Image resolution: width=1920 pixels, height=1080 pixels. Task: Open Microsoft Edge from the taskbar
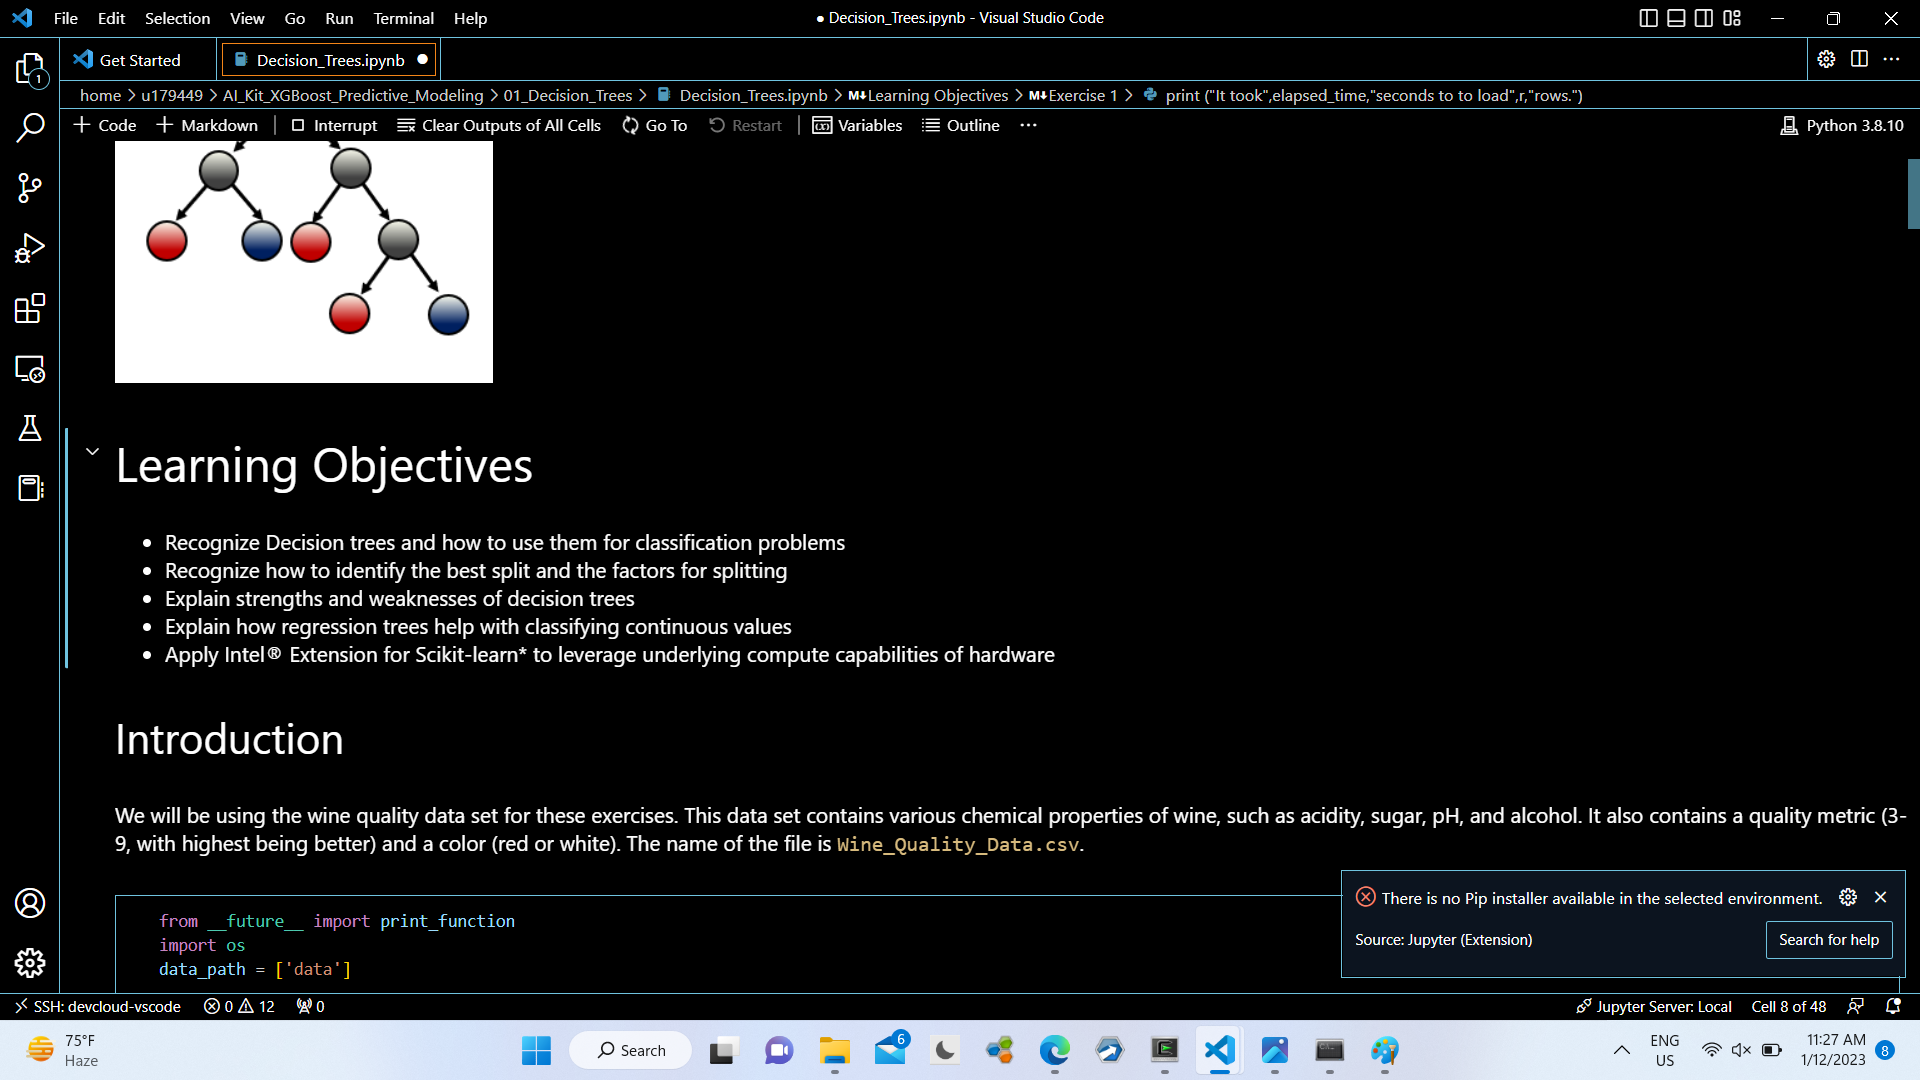[x=1054, y=1050]
